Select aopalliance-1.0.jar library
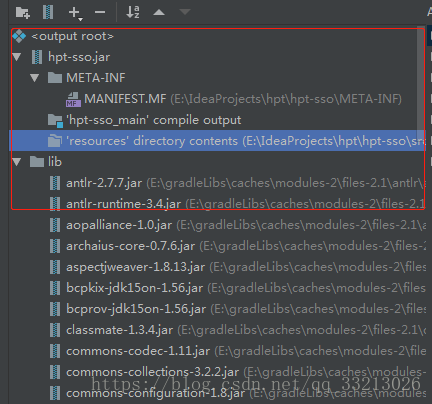Screen dimensions: 432x404 coord(119,225)
